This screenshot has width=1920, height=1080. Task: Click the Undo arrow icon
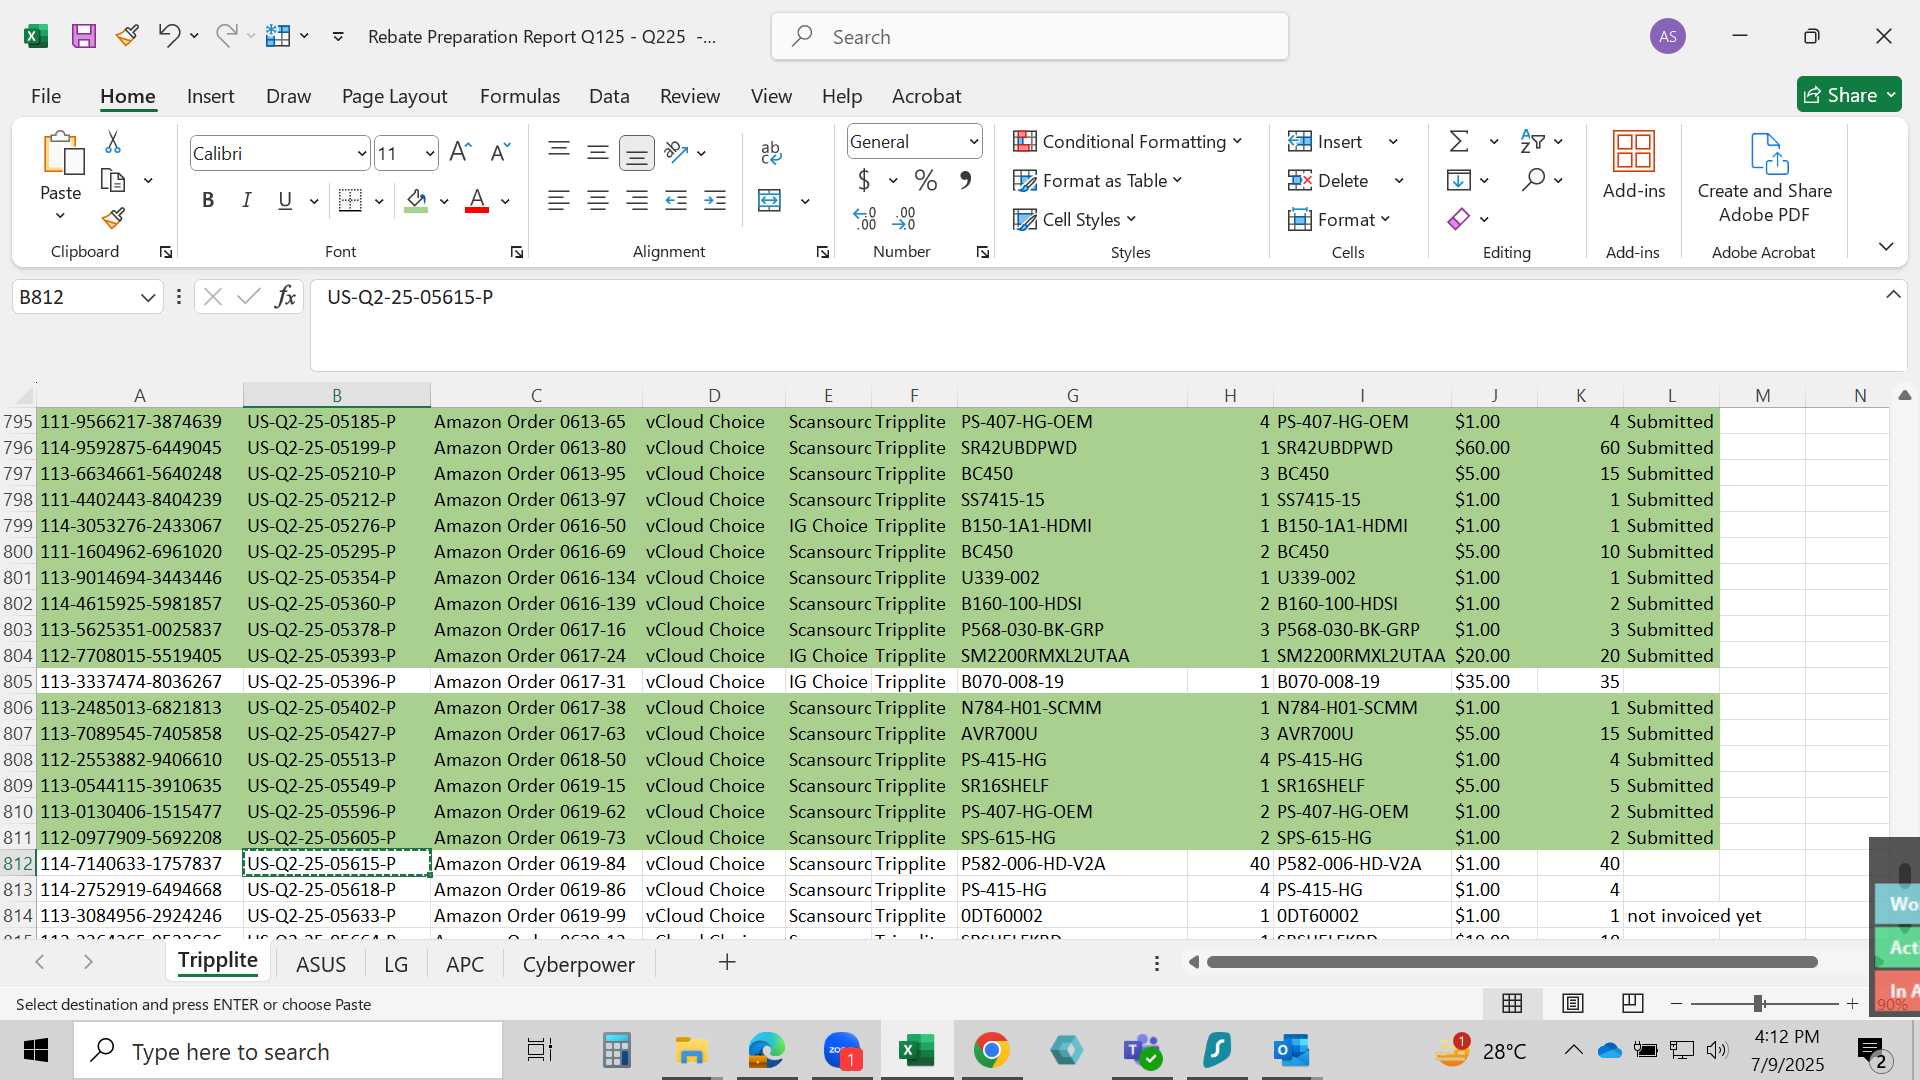[168, 36]
